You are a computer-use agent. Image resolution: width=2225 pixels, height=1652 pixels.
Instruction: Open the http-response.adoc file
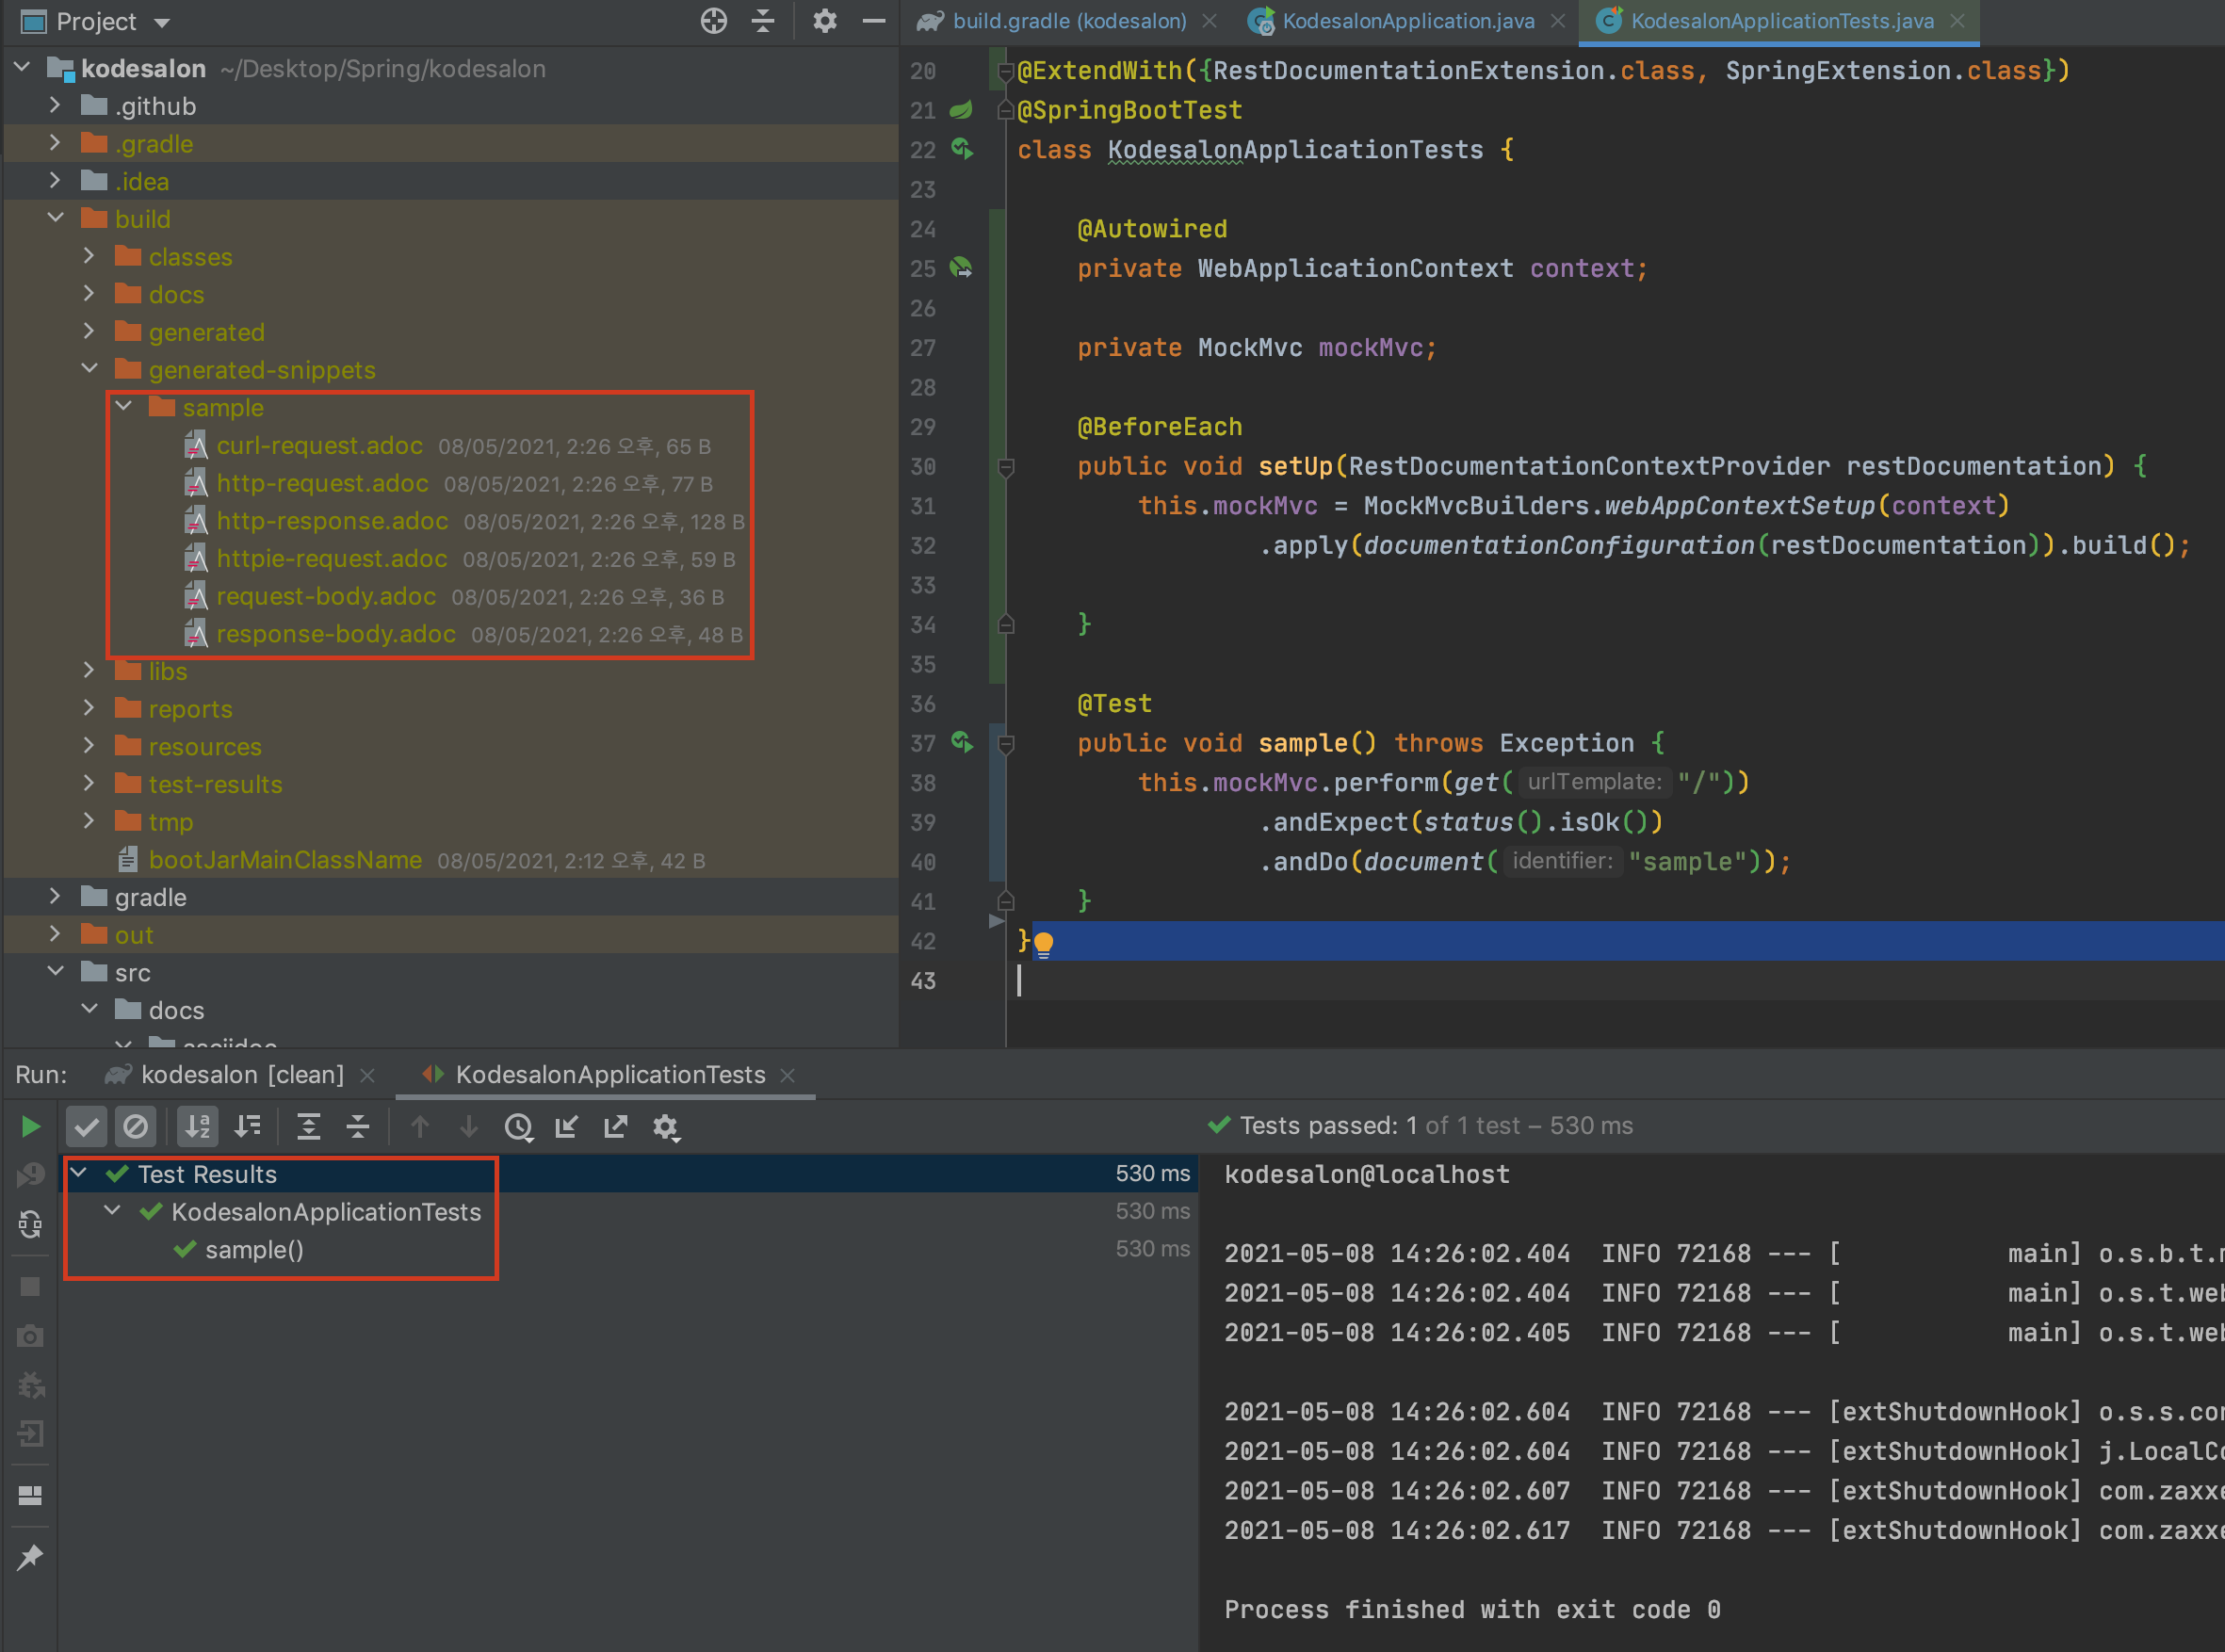point(332,521)
